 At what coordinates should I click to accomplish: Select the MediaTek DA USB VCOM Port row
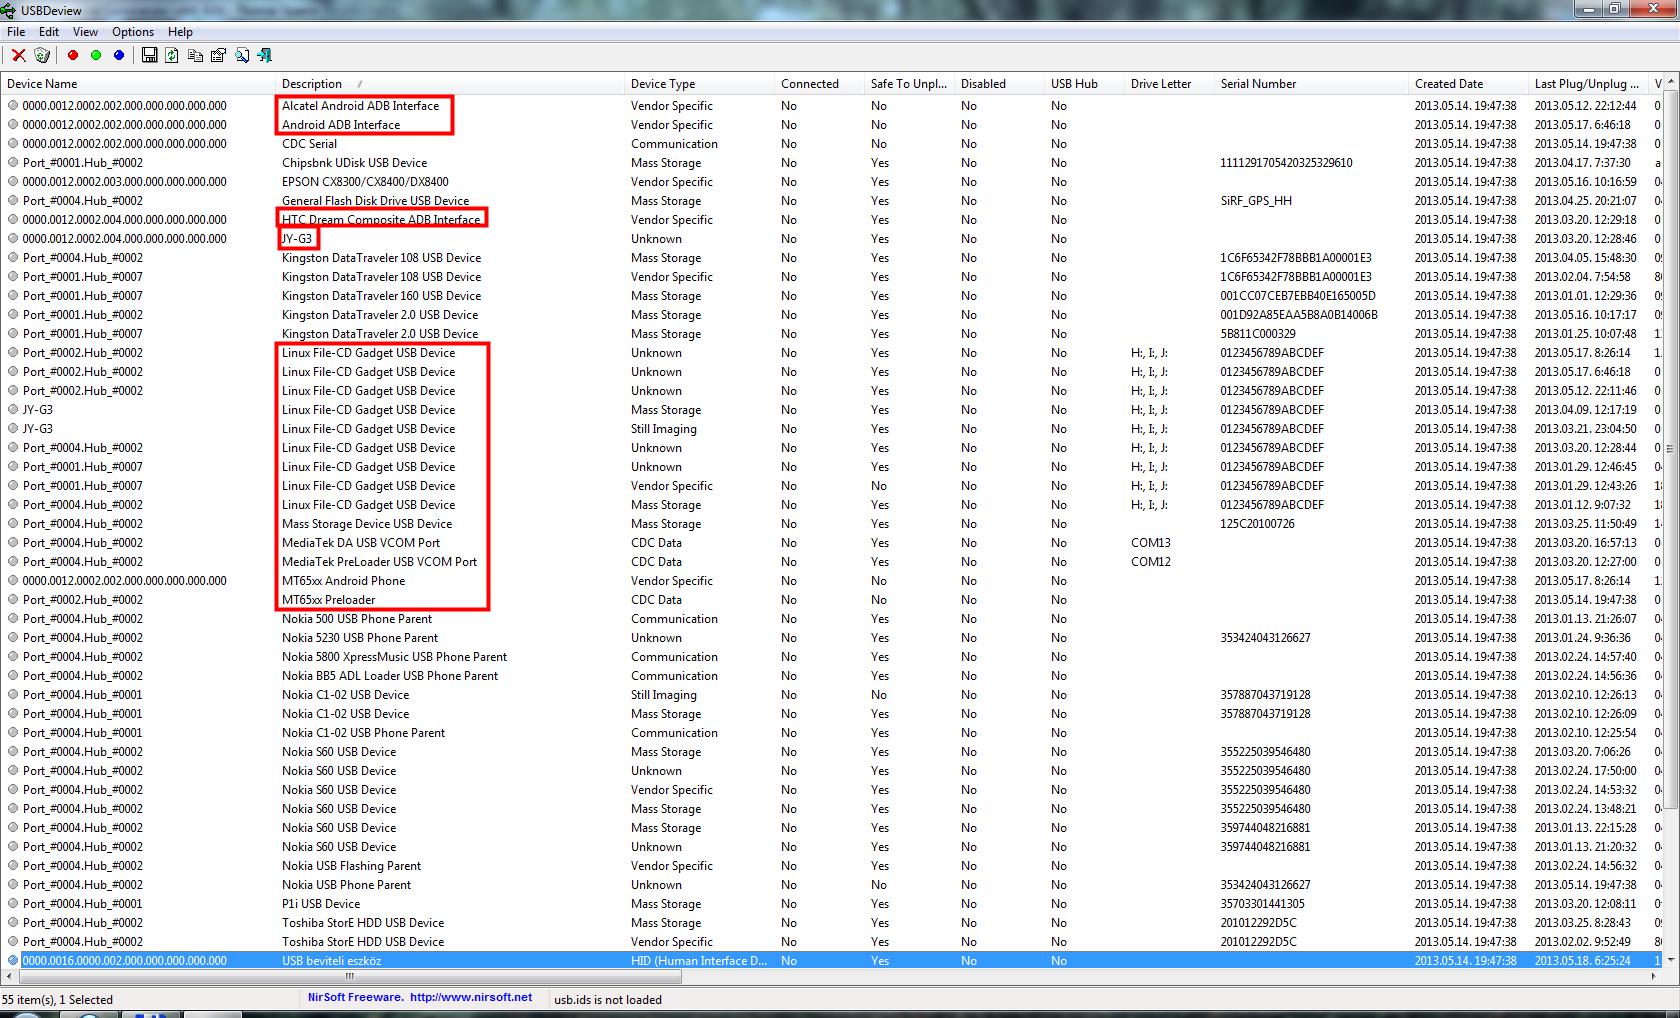(832, 543)
